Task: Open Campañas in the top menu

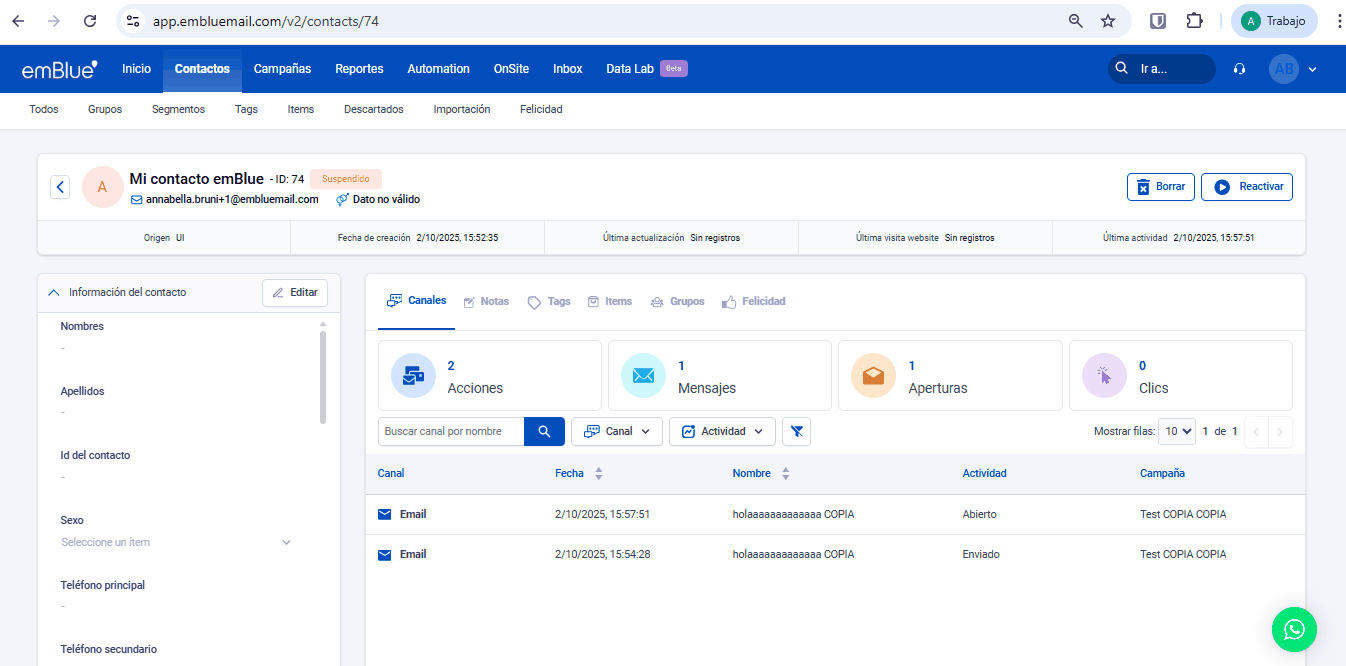Action: 282,69
